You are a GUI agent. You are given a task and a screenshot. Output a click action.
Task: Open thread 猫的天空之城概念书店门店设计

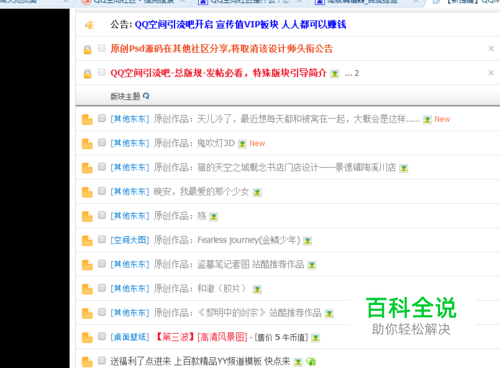click(x=275, y=167)
